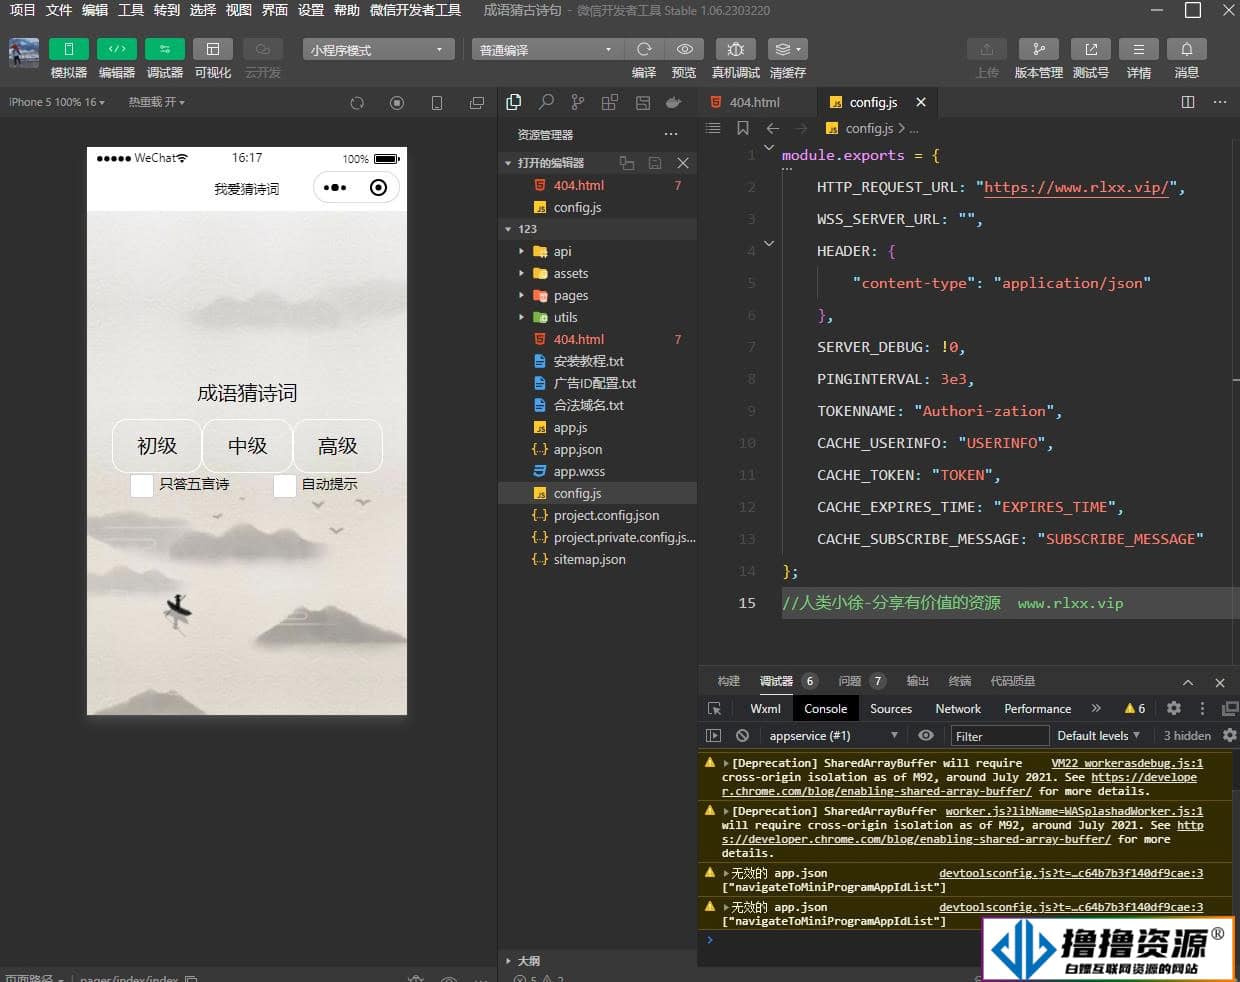Open version management icon
Viewport: 1240px width, 982px height.
pos(1039,49)
